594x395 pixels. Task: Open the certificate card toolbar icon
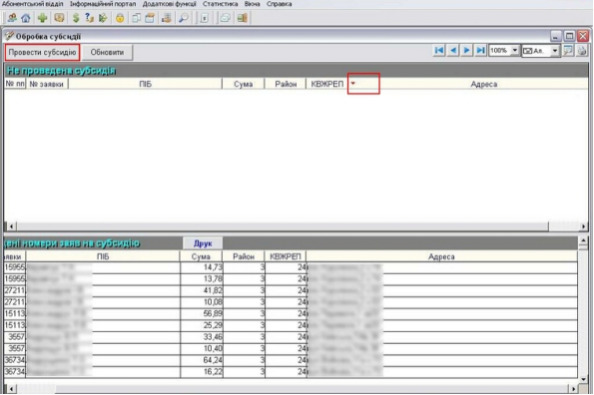(59, 18)
